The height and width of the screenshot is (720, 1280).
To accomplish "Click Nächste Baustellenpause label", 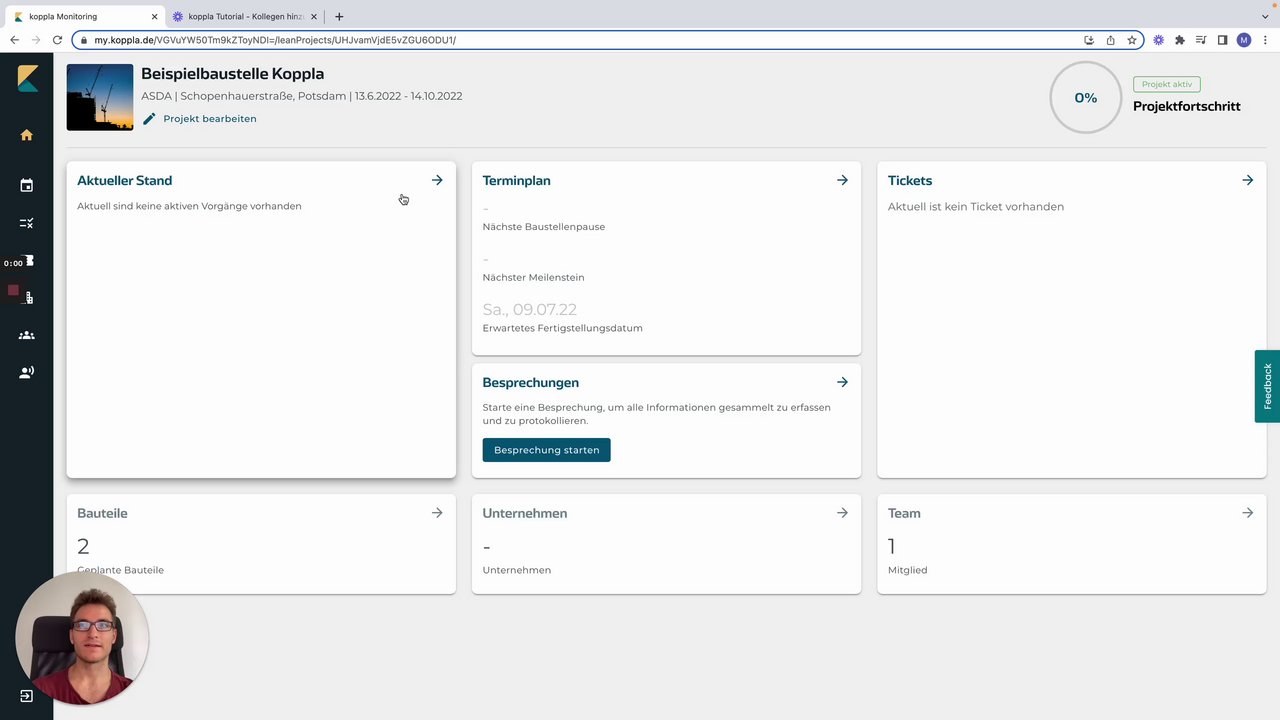I will (x=543, y=227).
